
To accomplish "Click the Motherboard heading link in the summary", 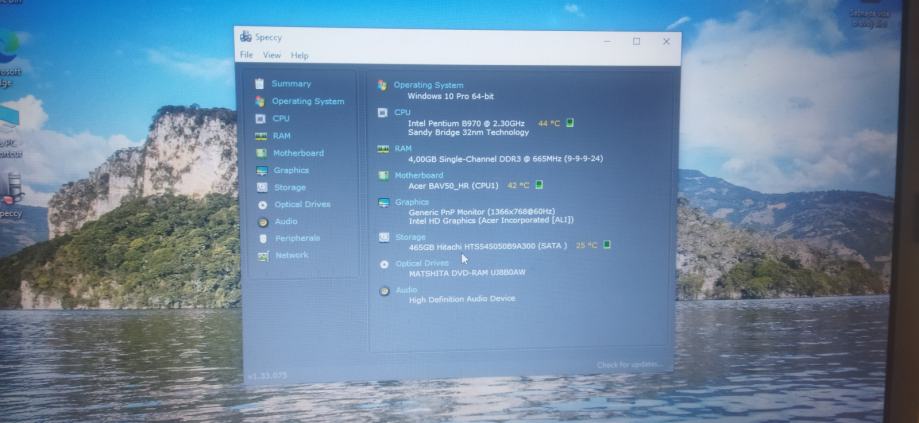I will coord(419,175).
